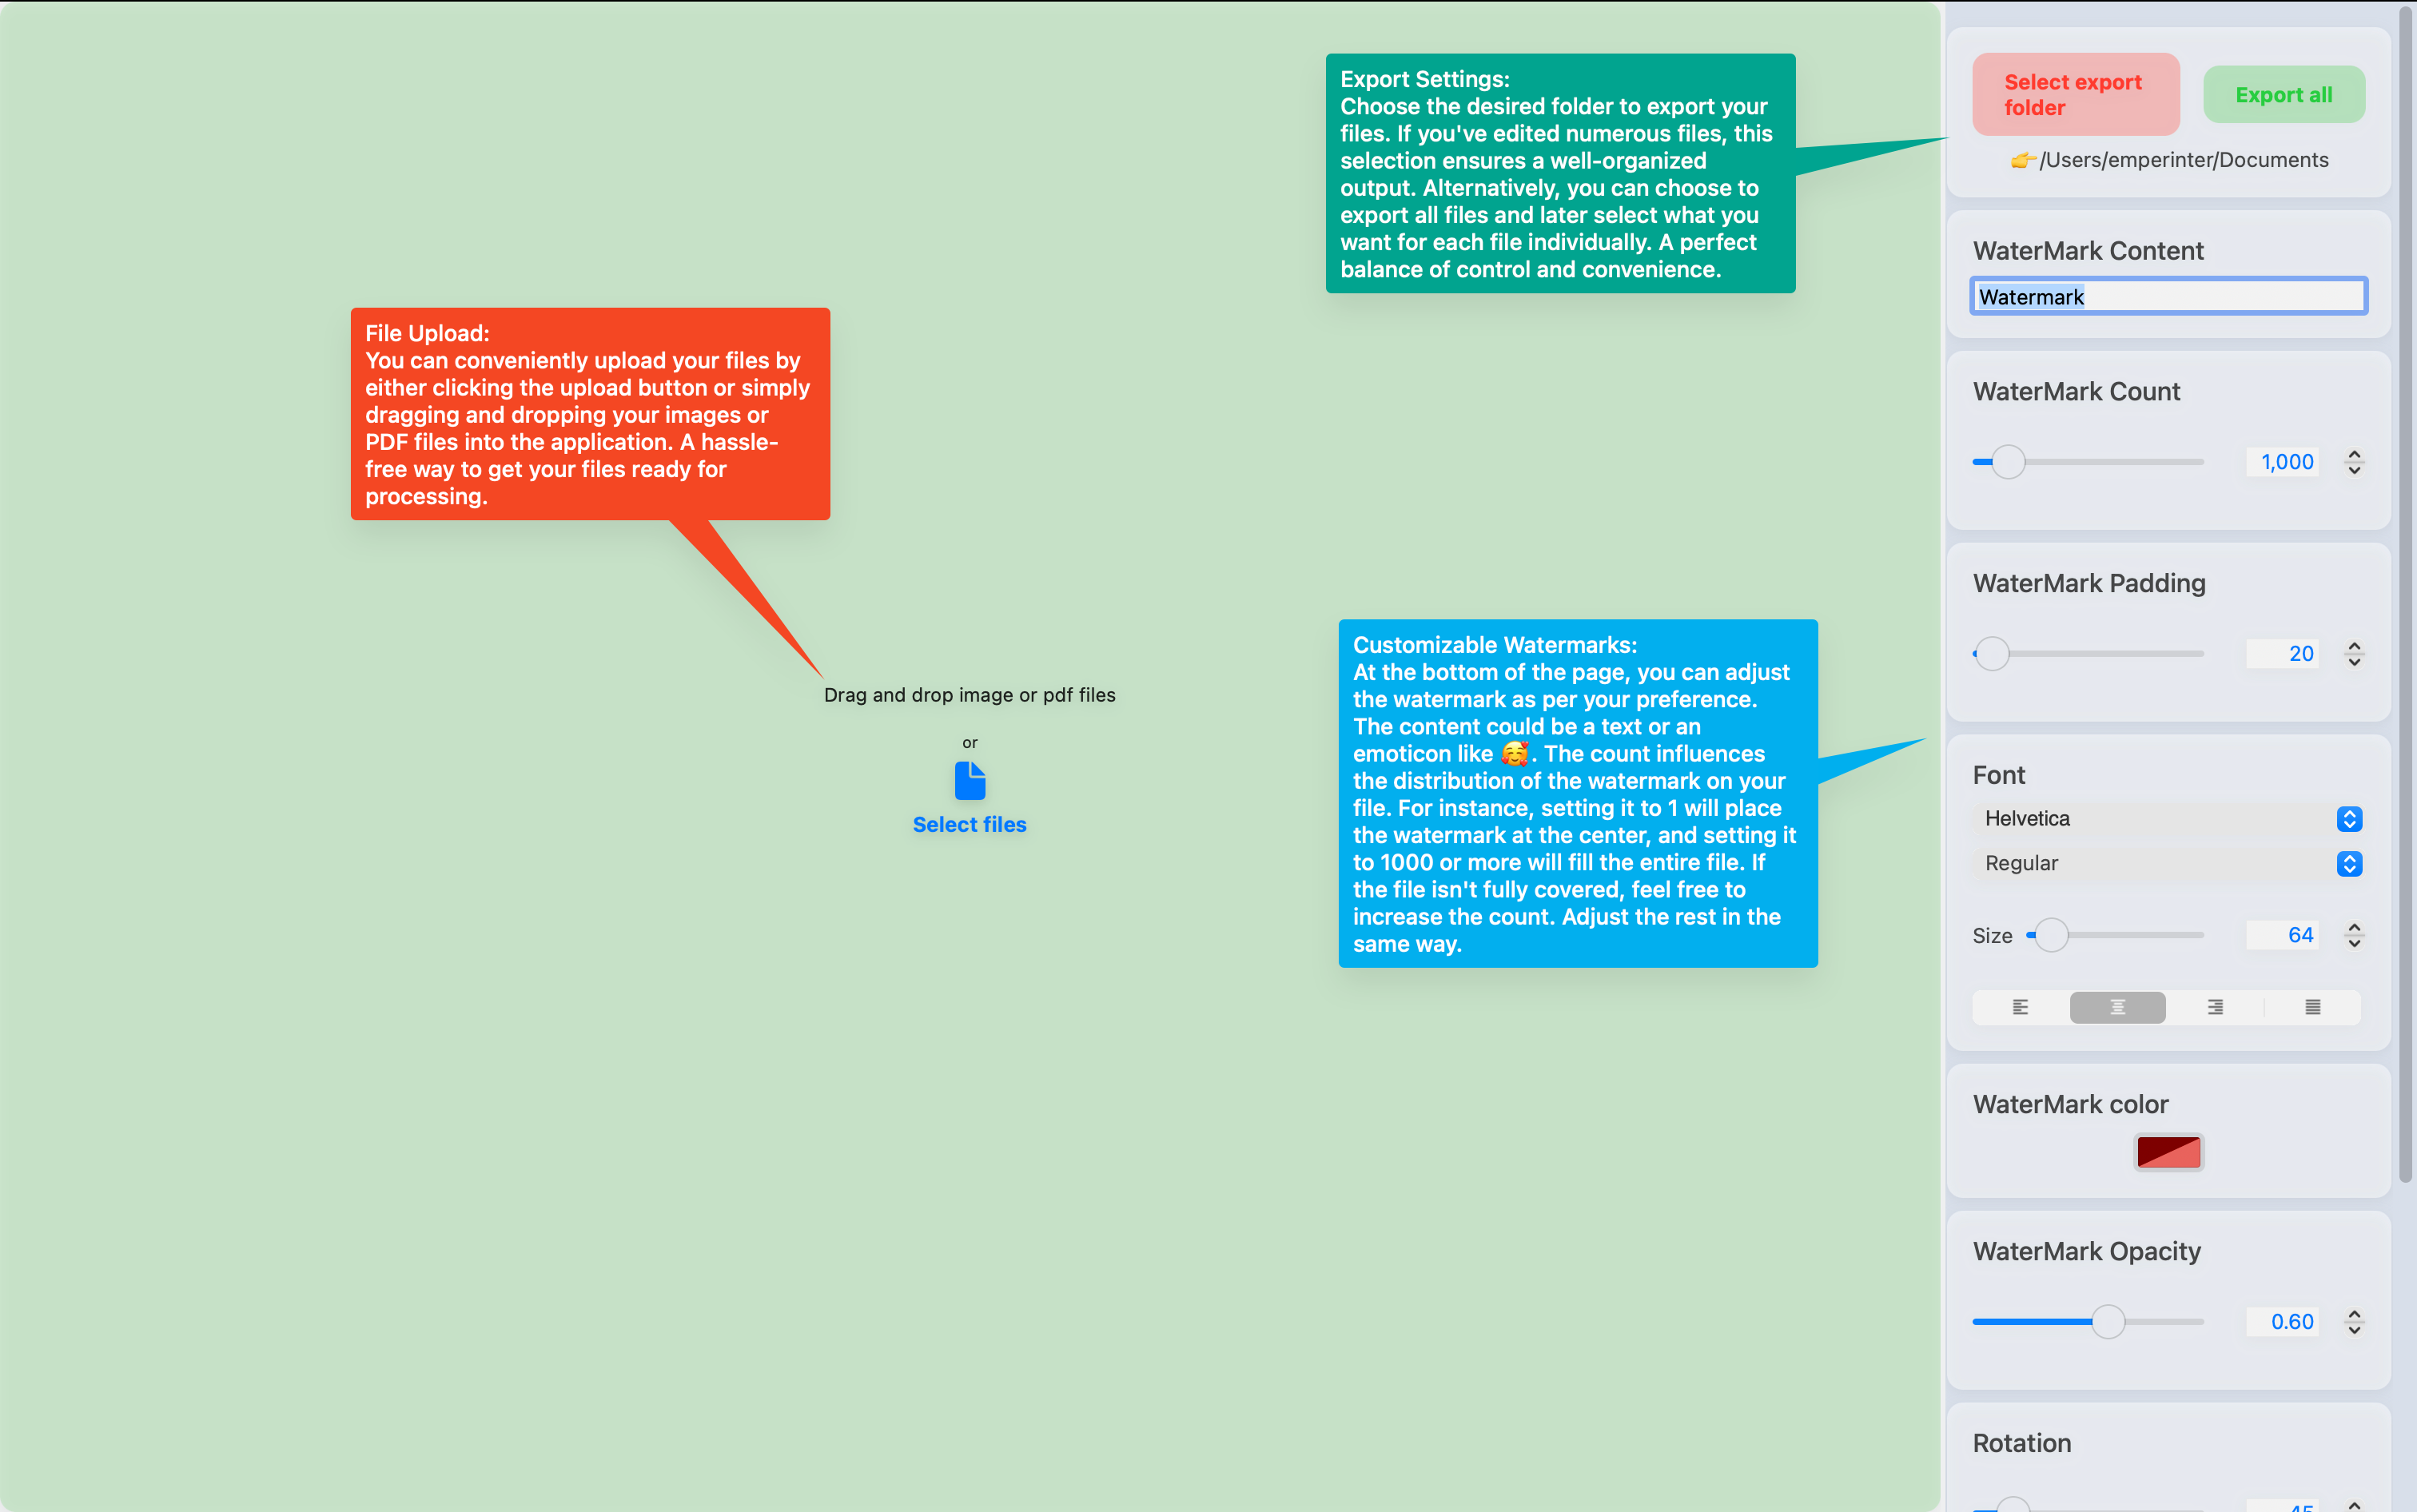Viewport: 2417px width, 1512px height.
Task: Click the center-align text icon
Action: pos(2117,1005)
